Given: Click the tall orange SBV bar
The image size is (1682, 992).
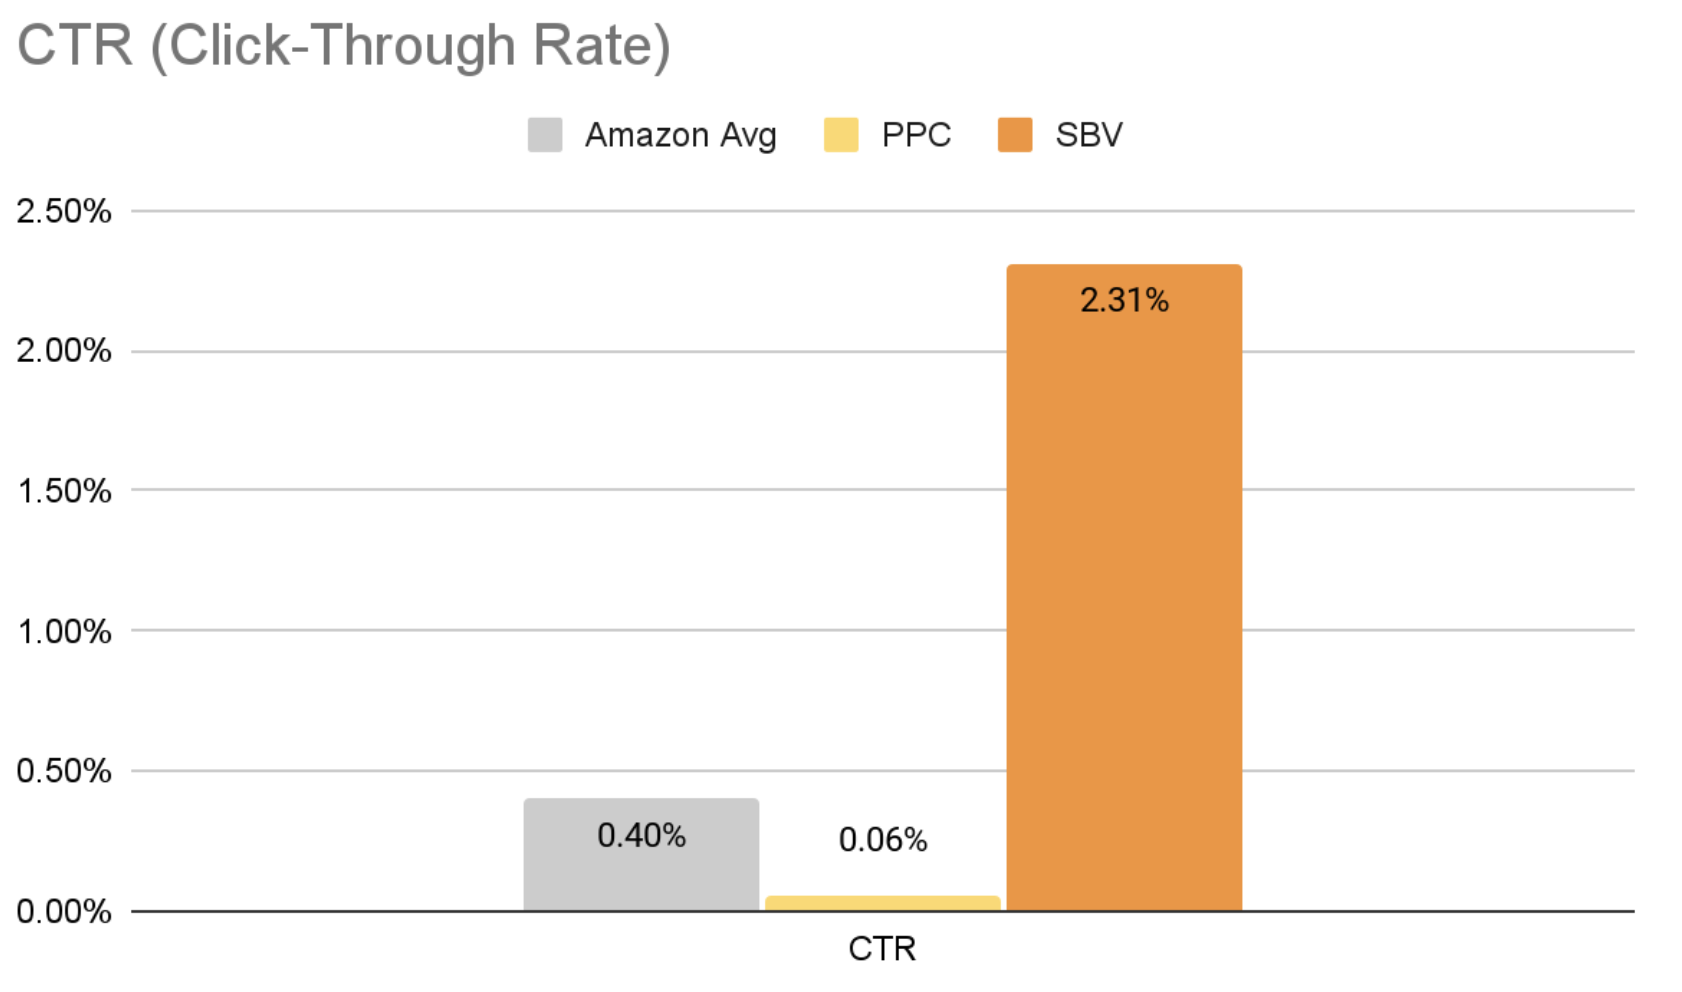Looking at the screenshot, I should click(x=1124, y=600).
